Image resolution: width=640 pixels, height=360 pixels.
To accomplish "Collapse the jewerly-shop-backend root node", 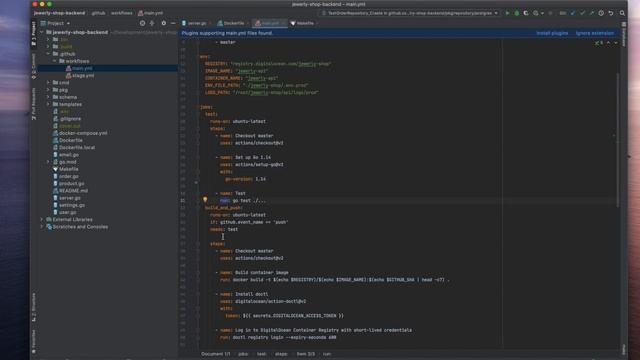I will point(42,32).
